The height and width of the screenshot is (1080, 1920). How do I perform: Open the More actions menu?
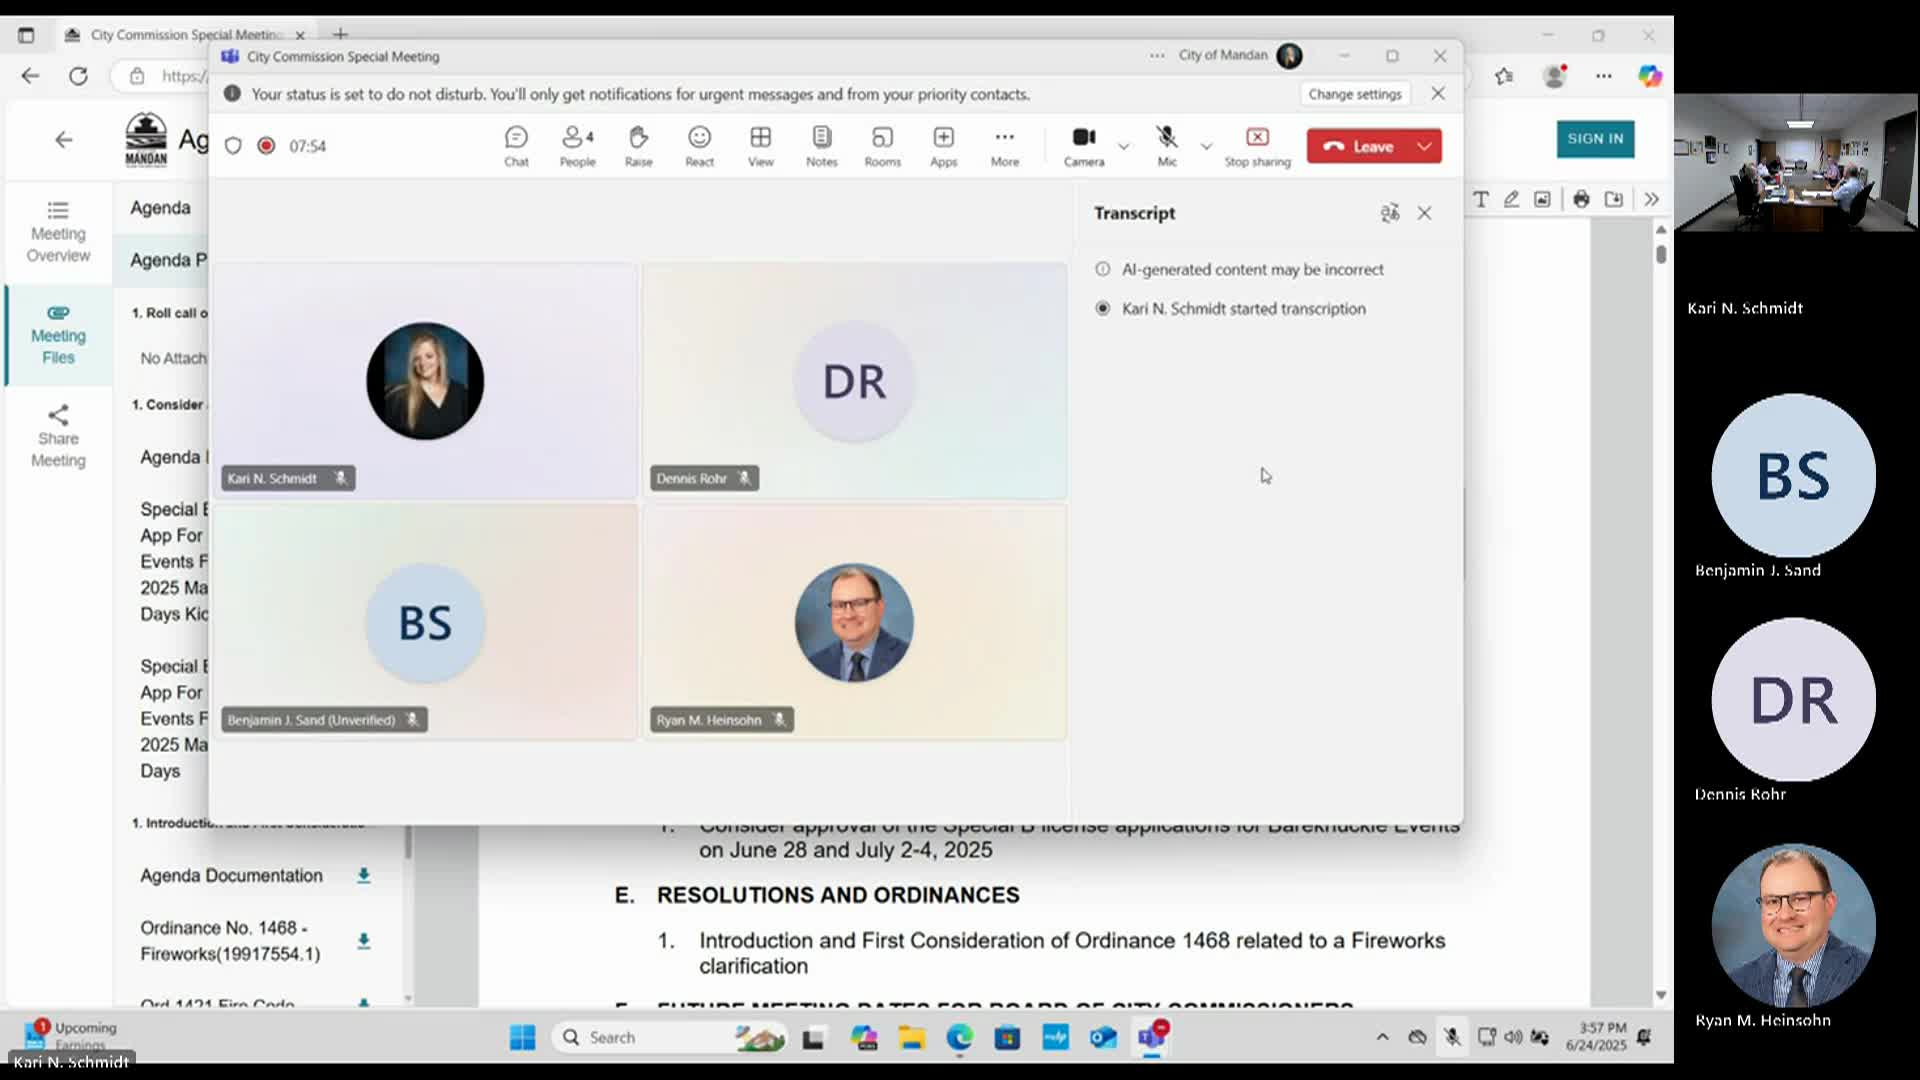tap(1004, 146)
